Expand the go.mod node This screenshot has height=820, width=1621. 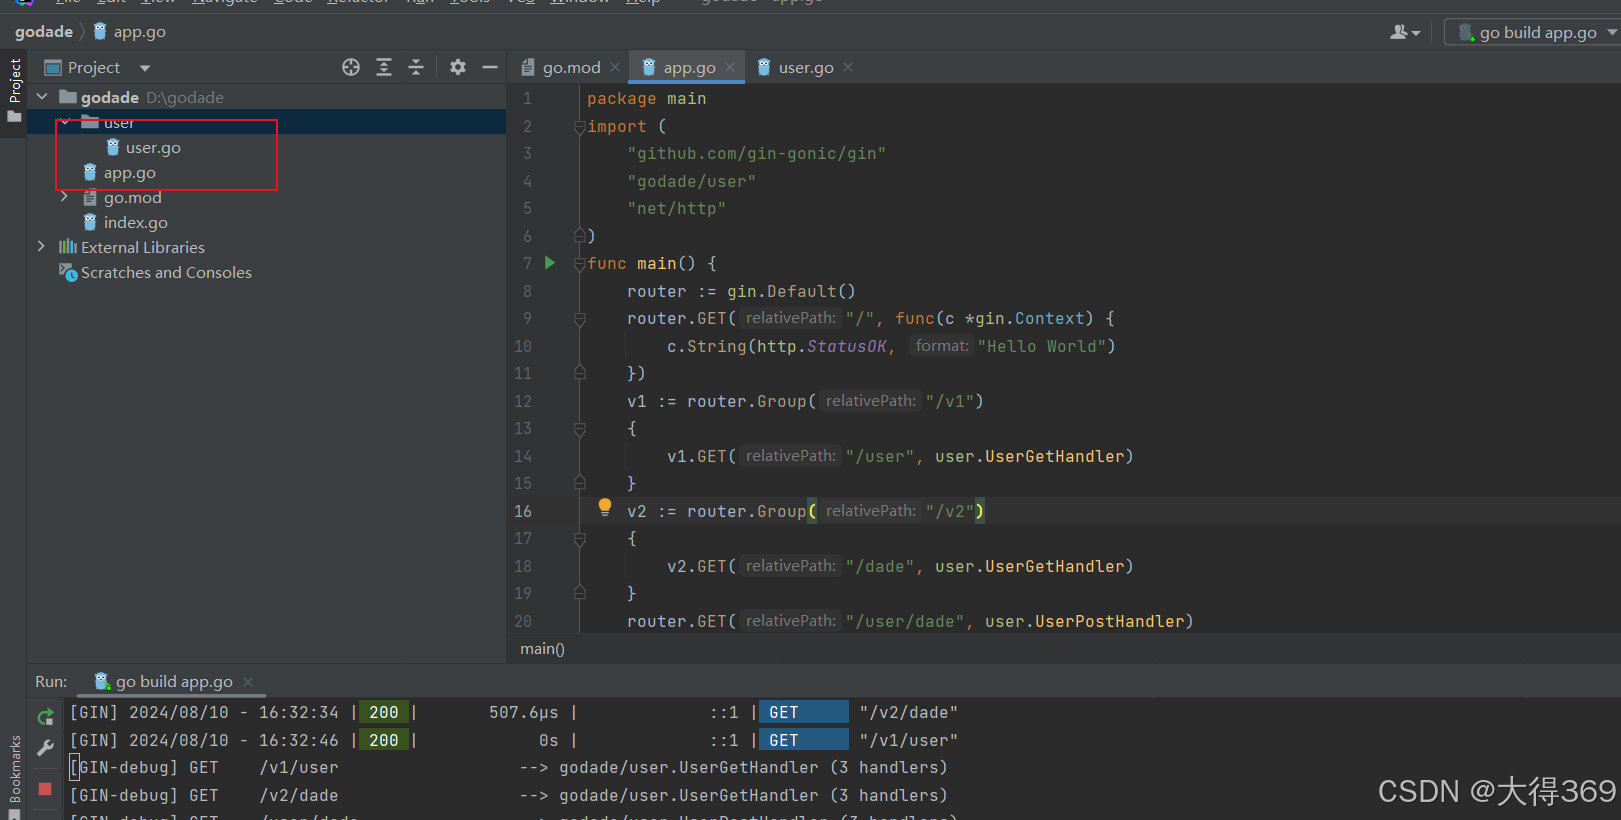pos(65,197)
